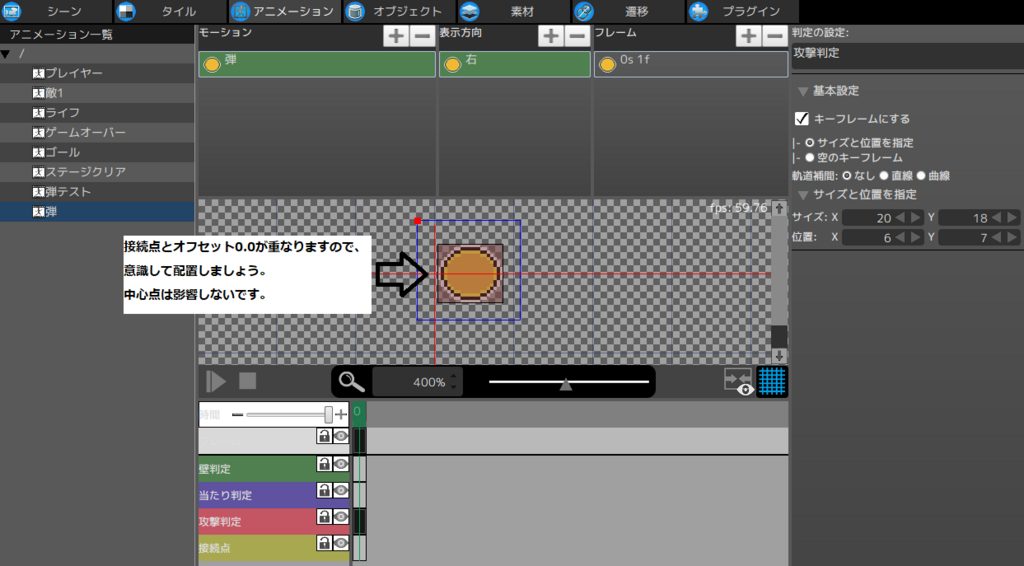Screen dimensions: 1024x566
Task: Select the 右 display direction entry
Action: (x=515, y=64)
